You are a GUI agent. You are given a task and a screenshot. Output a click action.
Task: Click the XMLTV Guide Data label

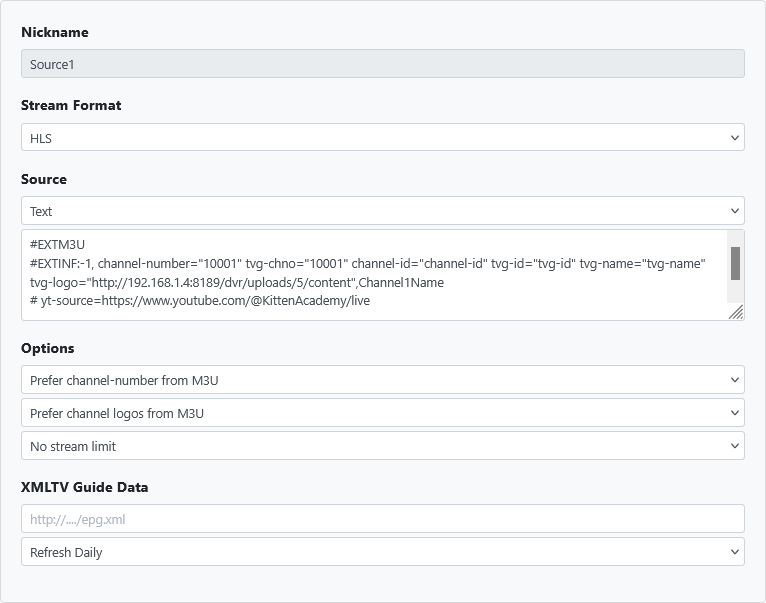click(83, 487)
